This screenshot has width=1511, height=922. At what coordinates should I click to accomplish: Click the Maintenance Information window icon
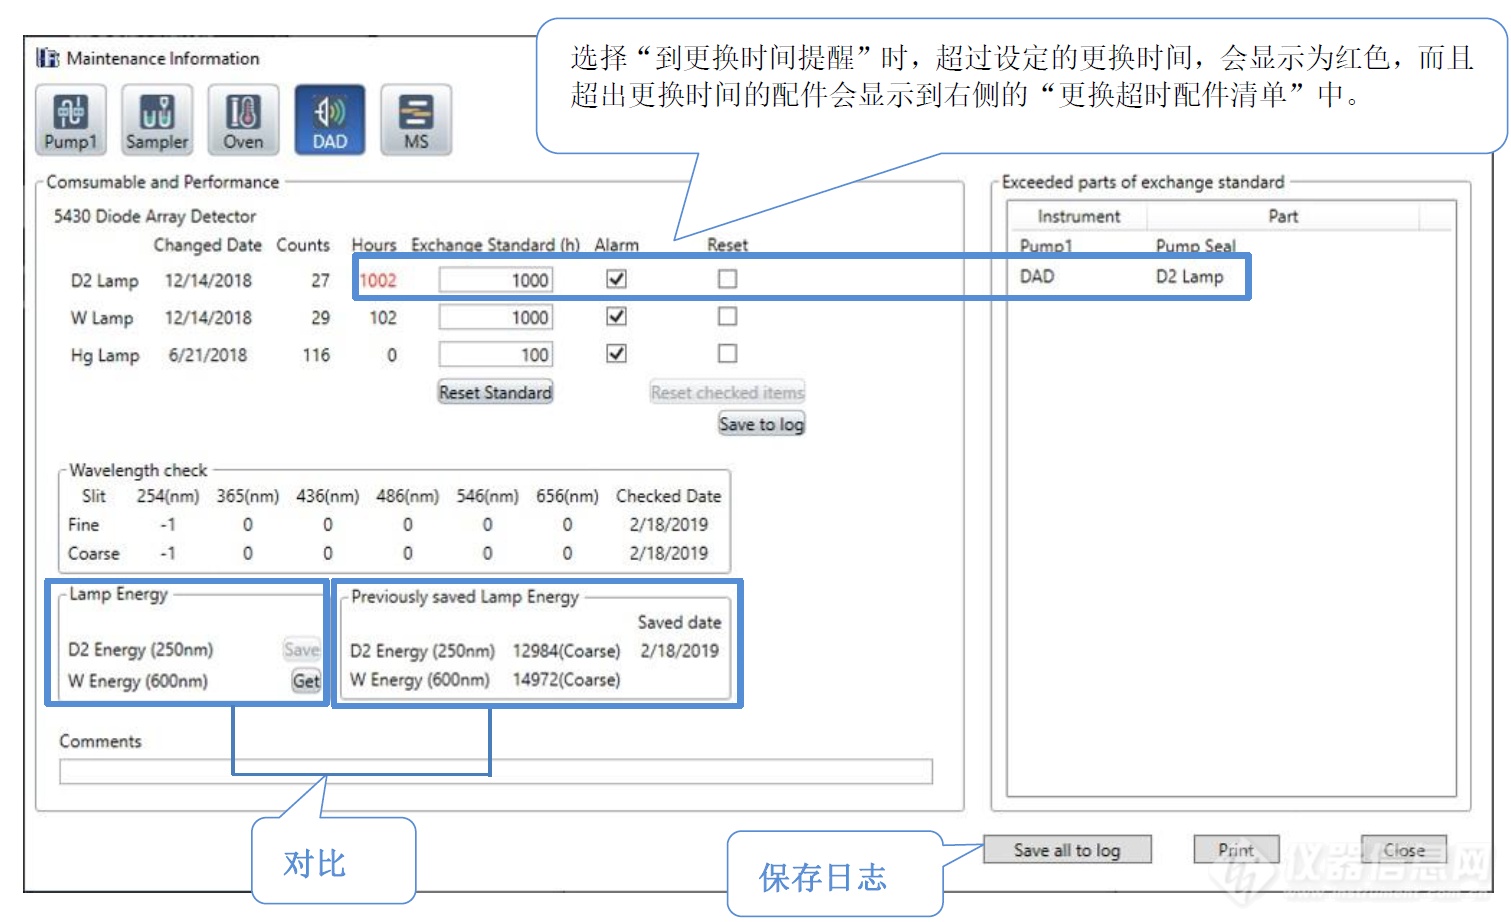(x=48, y=58)
